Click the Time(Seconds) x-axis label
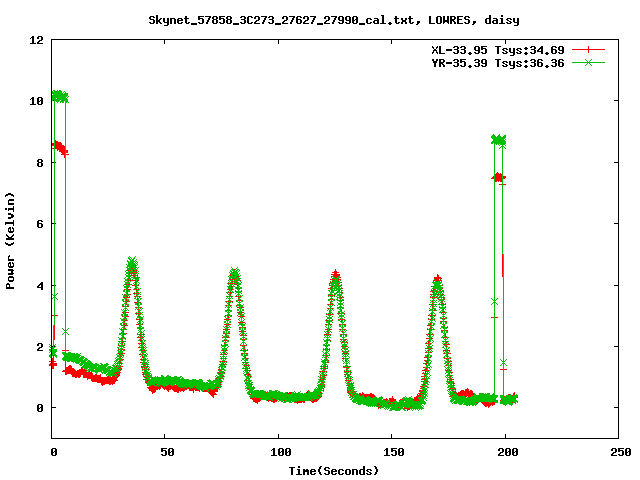Viewport: 640px width, 480px height. coord(333,471)
